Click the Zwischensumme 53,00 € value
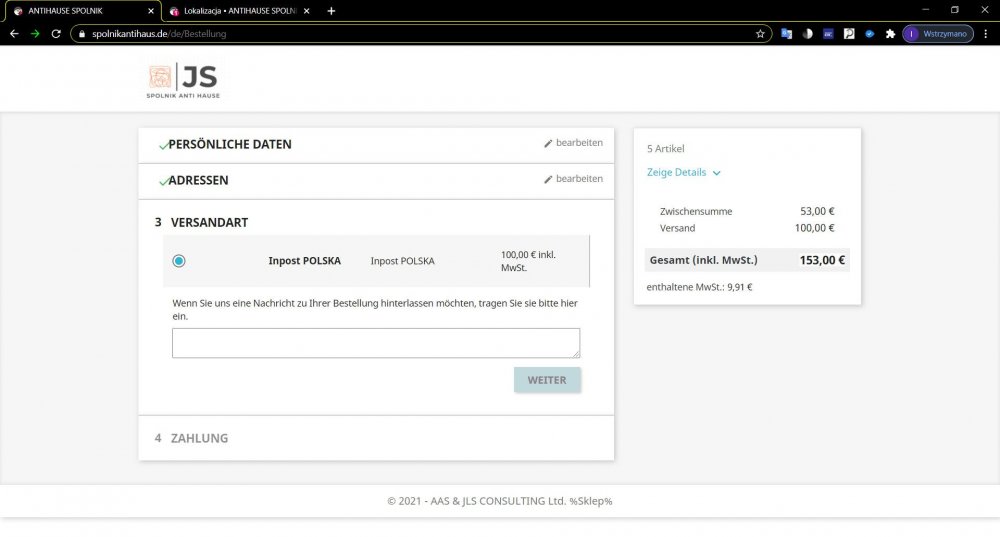This screenshot has width=1000, height=537. click(818, 211)
